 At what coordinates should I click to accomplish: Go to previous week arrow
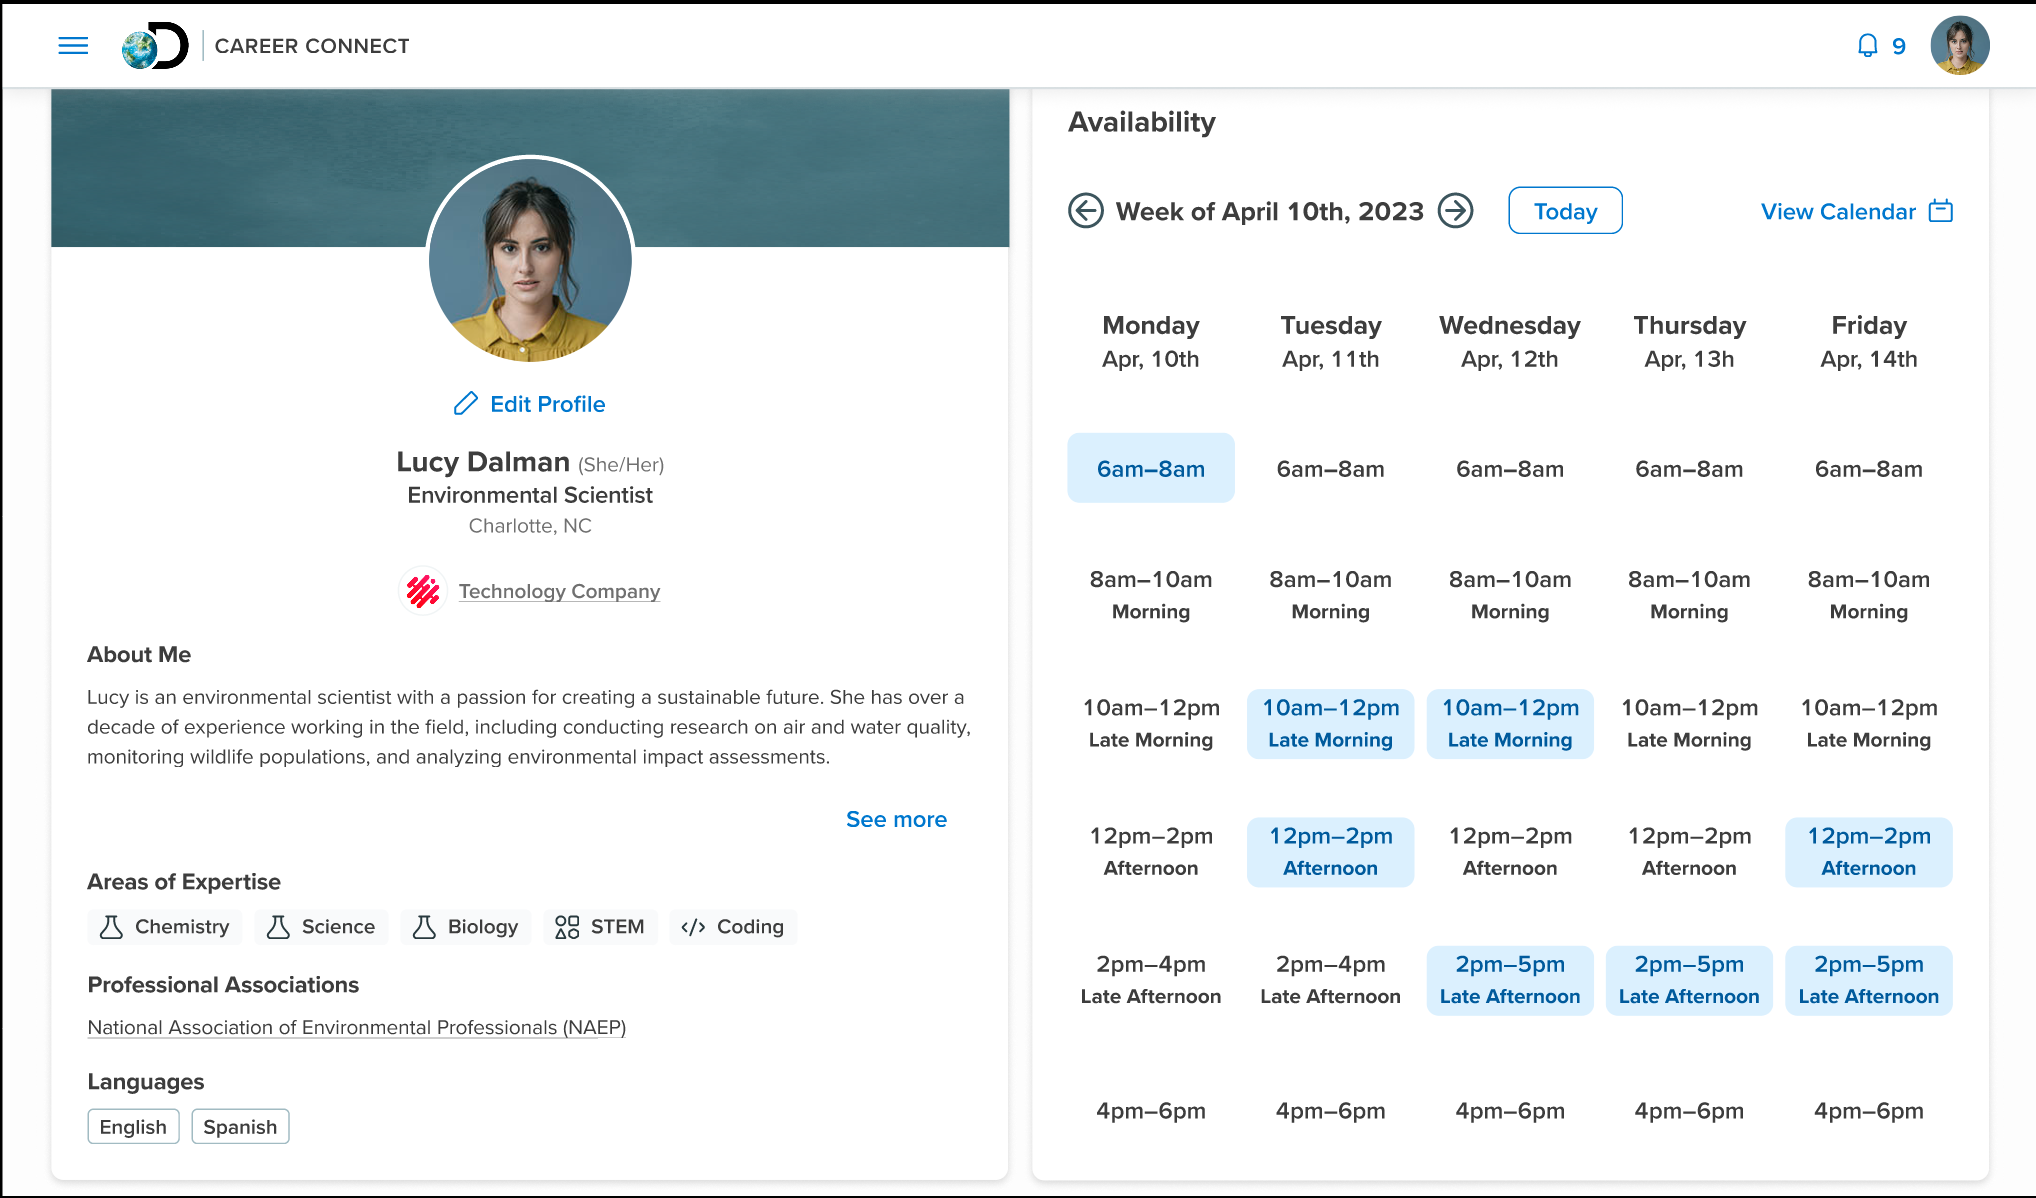pyautogui.click(x=1085, y=211)
